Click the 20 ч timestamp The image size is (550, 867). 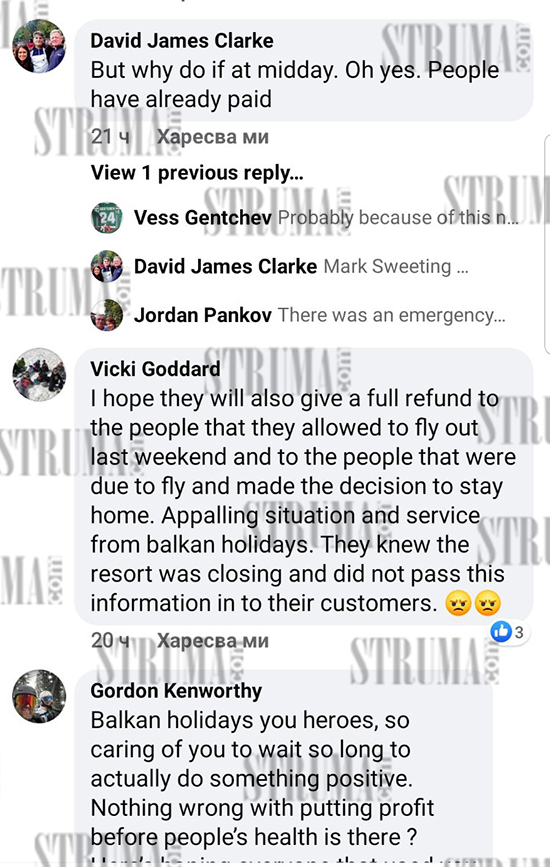pyautogui.click(x=111, y=640)
